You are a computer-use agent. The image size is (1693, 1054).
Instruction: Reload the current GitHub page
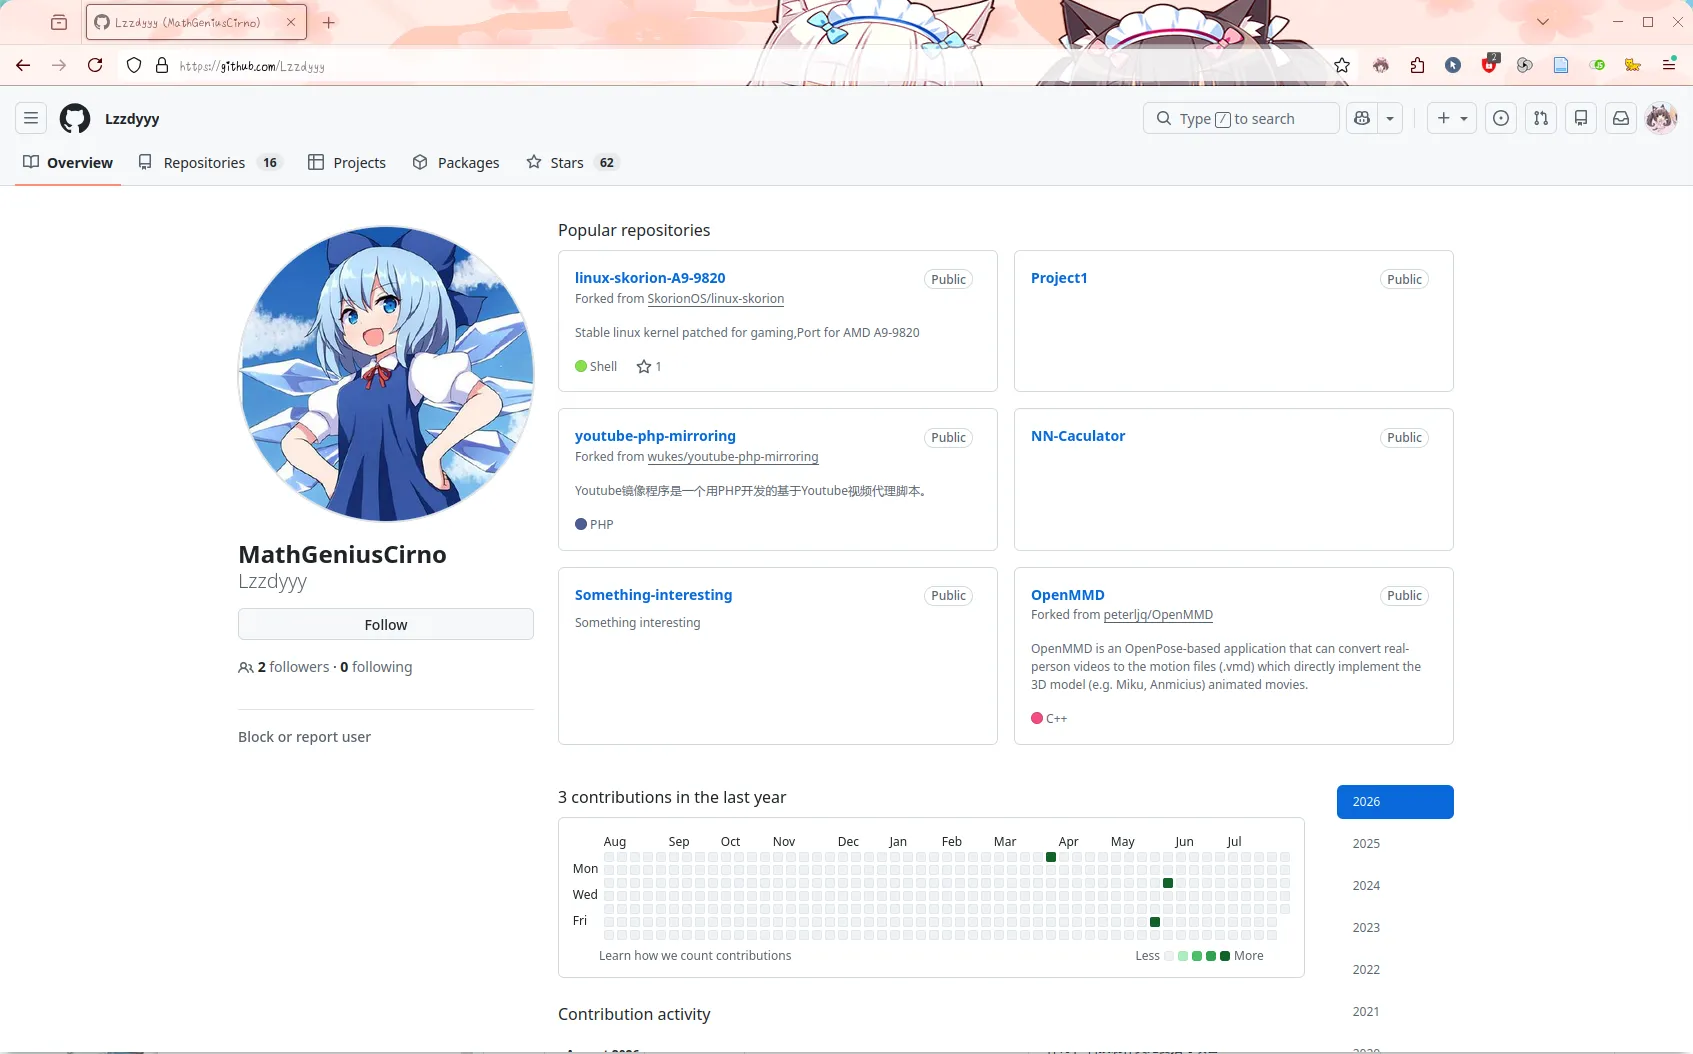click(x=95, y=65)
